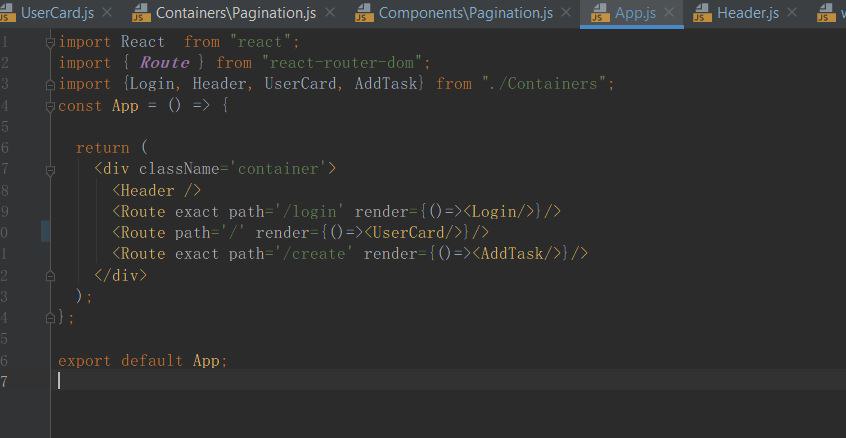Click the <Login/> element in render

(499, 211)
